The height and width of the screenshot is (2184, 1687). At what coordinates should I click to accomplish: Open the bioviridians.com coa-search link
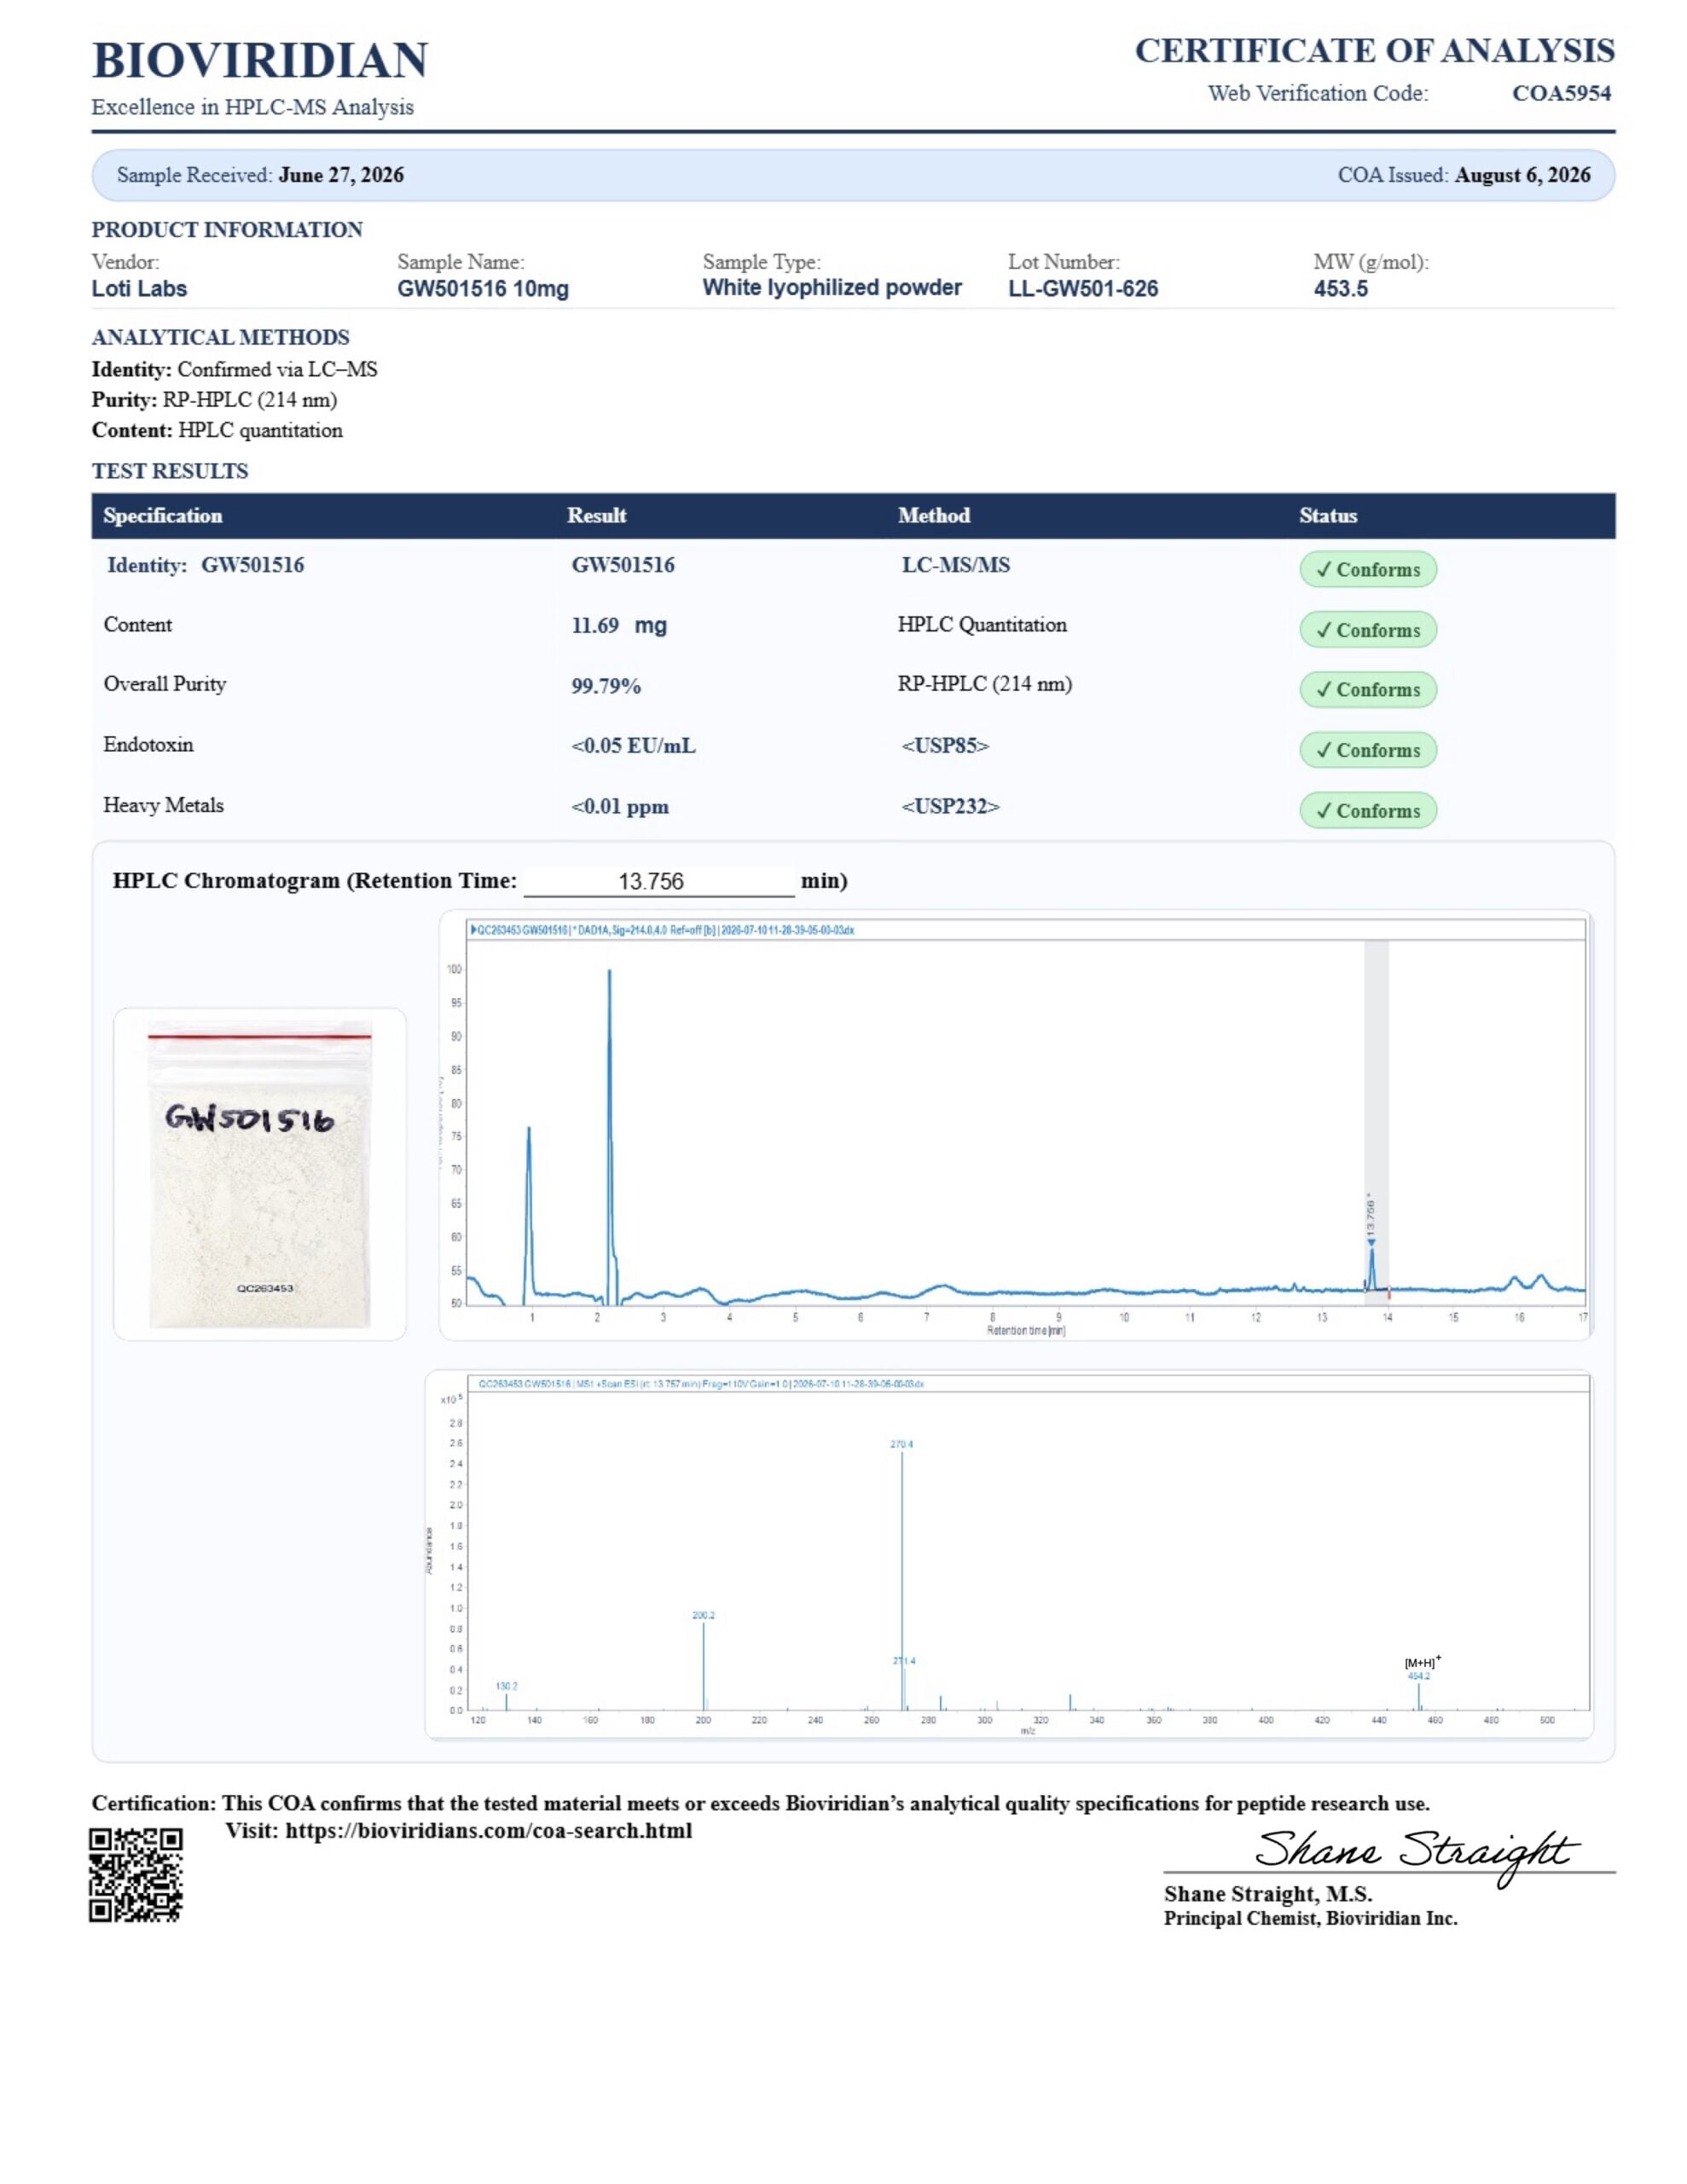[x=488, y=1831]
